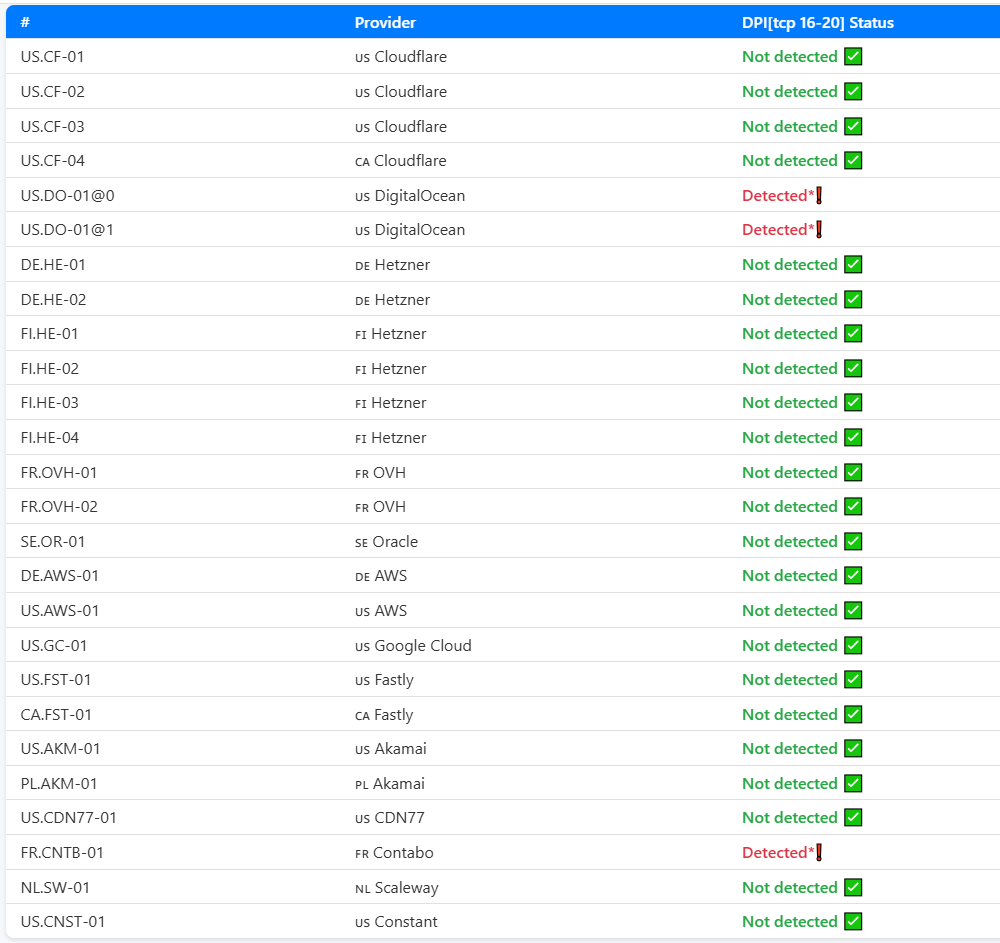Click the 'DE AWS' provider text
Viewport: 1000px width, 943px height.
pos(381,576)
